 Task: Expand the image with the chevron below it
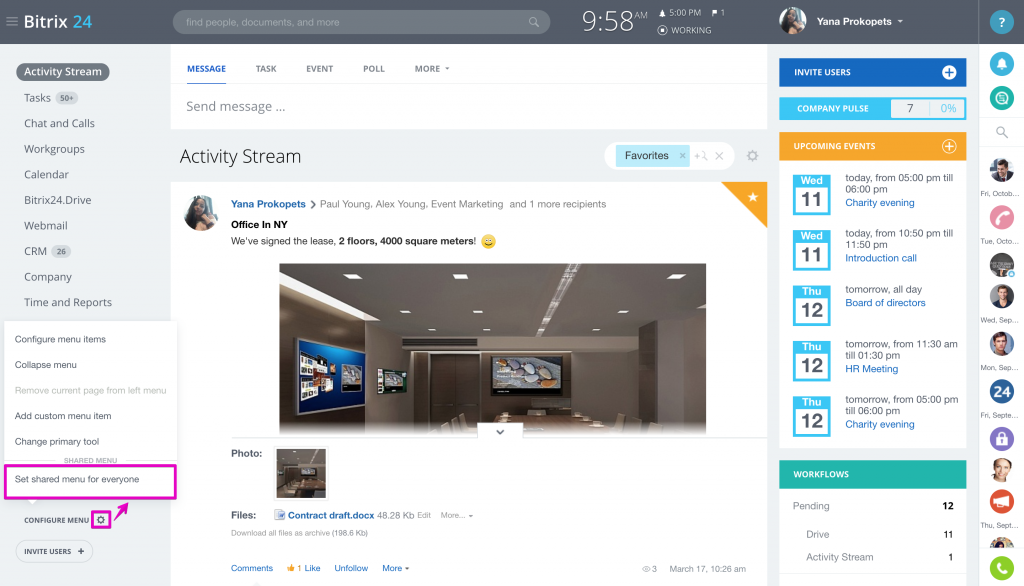500,431
